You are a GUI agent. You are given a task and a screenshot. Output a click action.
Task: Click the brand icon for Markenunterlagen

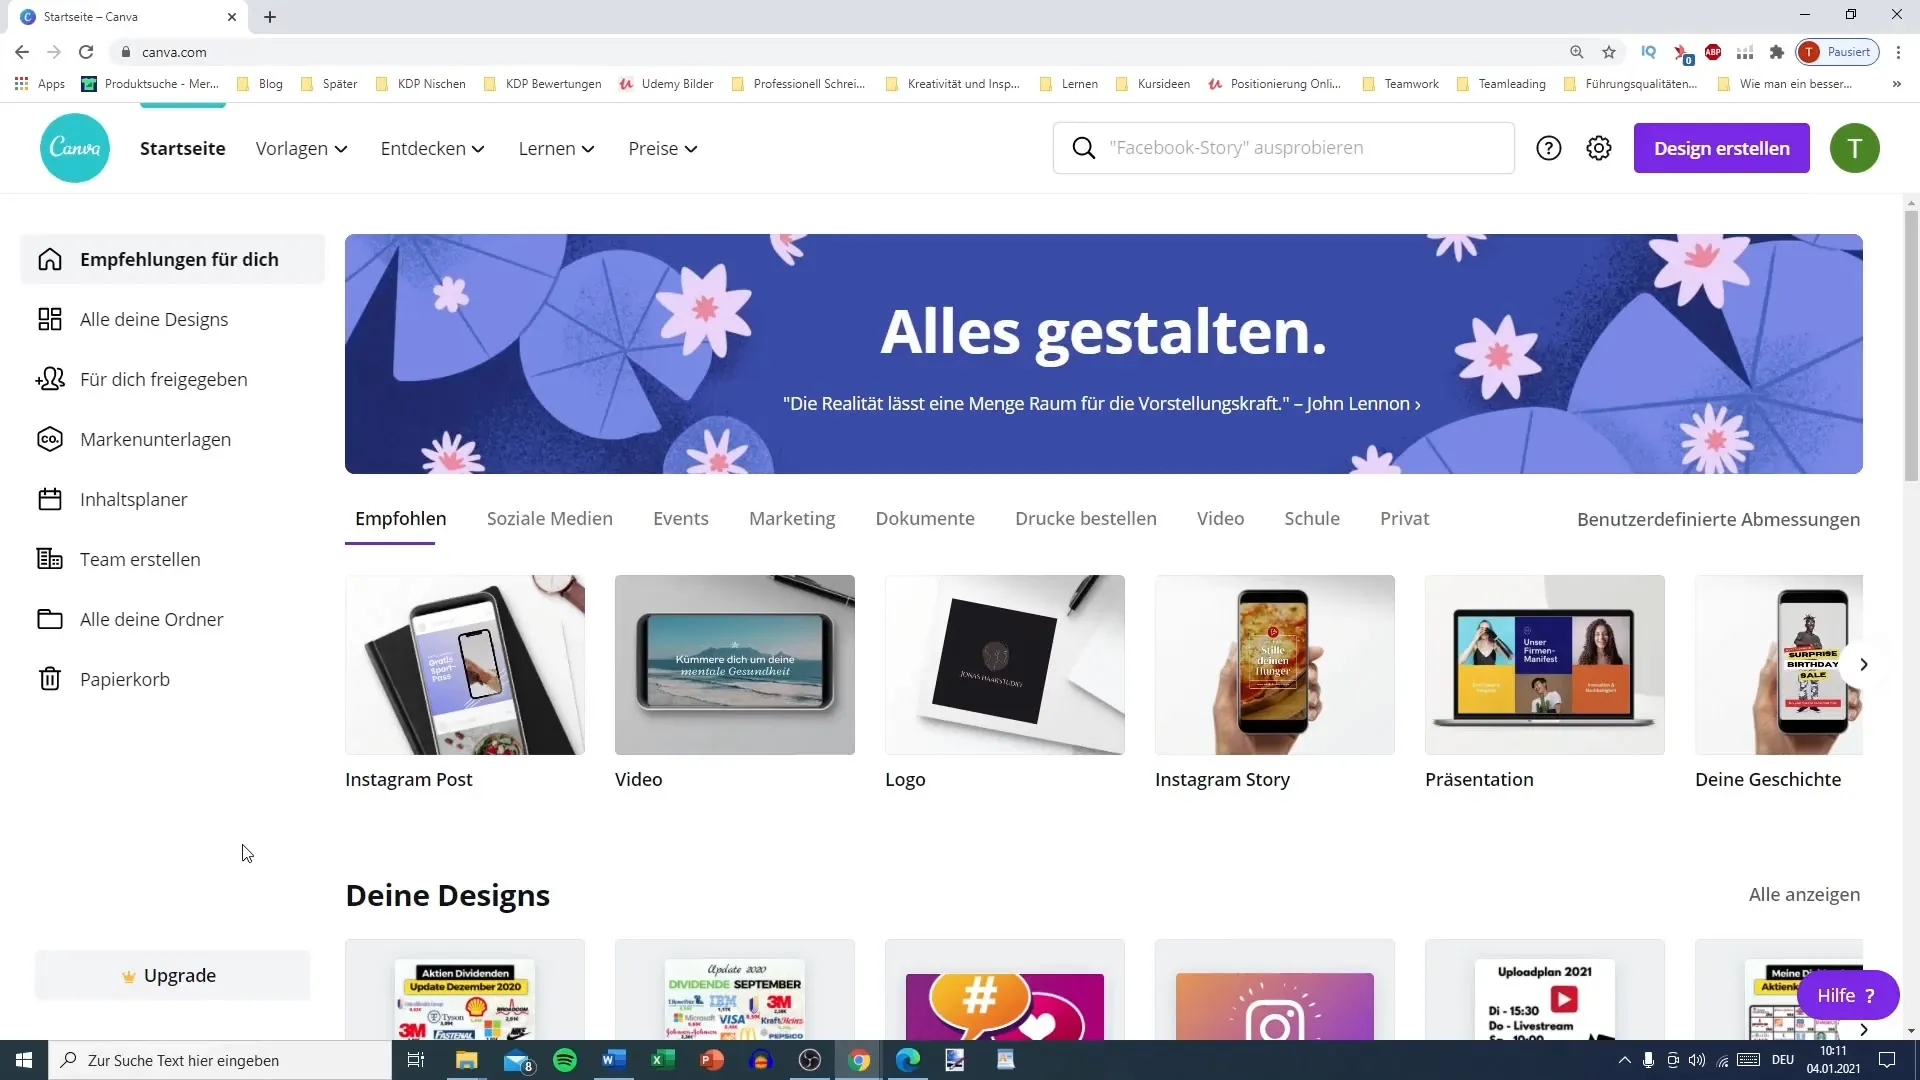pyautogui.click(x=50, y=439)
